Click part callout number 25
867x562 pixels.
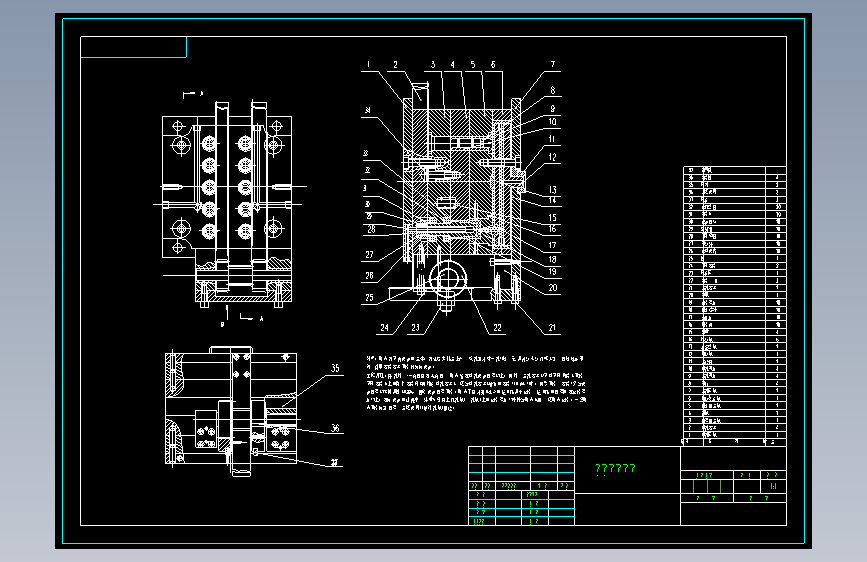click(x=369, y=298)
